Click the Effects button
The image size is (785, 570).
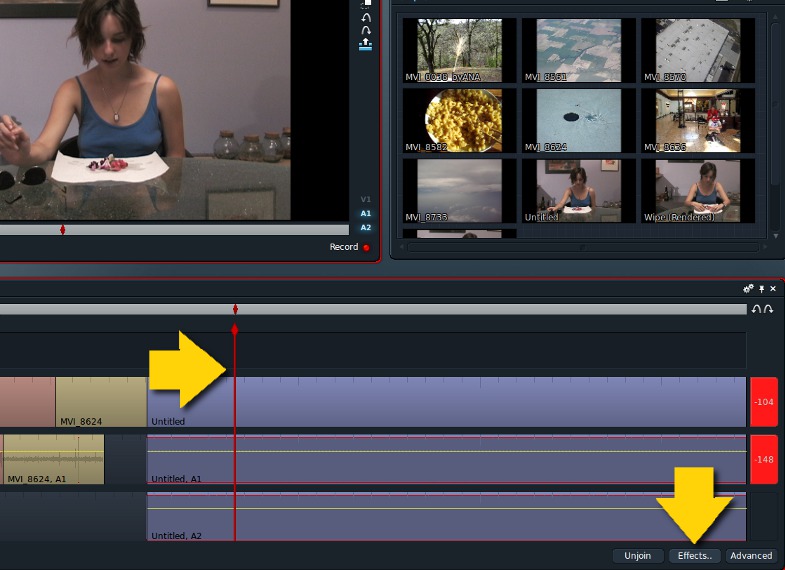coord(694,556)
